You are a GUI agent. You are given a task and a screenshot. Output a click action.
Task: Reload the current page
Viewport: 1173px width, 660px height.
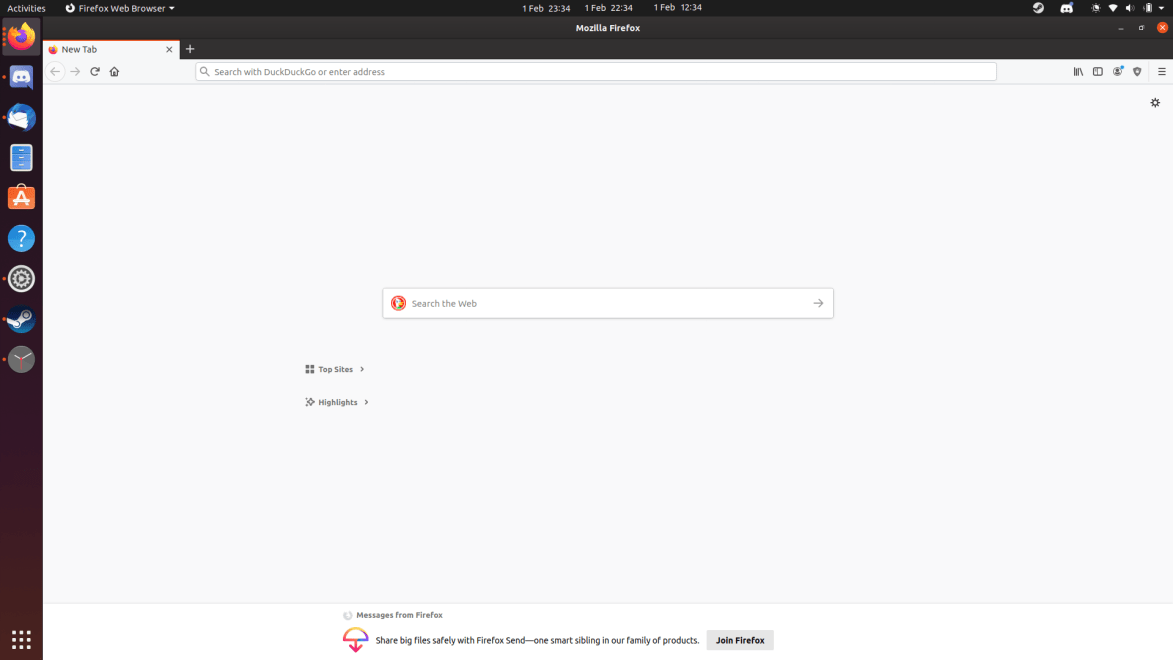[x=95, y=71]
